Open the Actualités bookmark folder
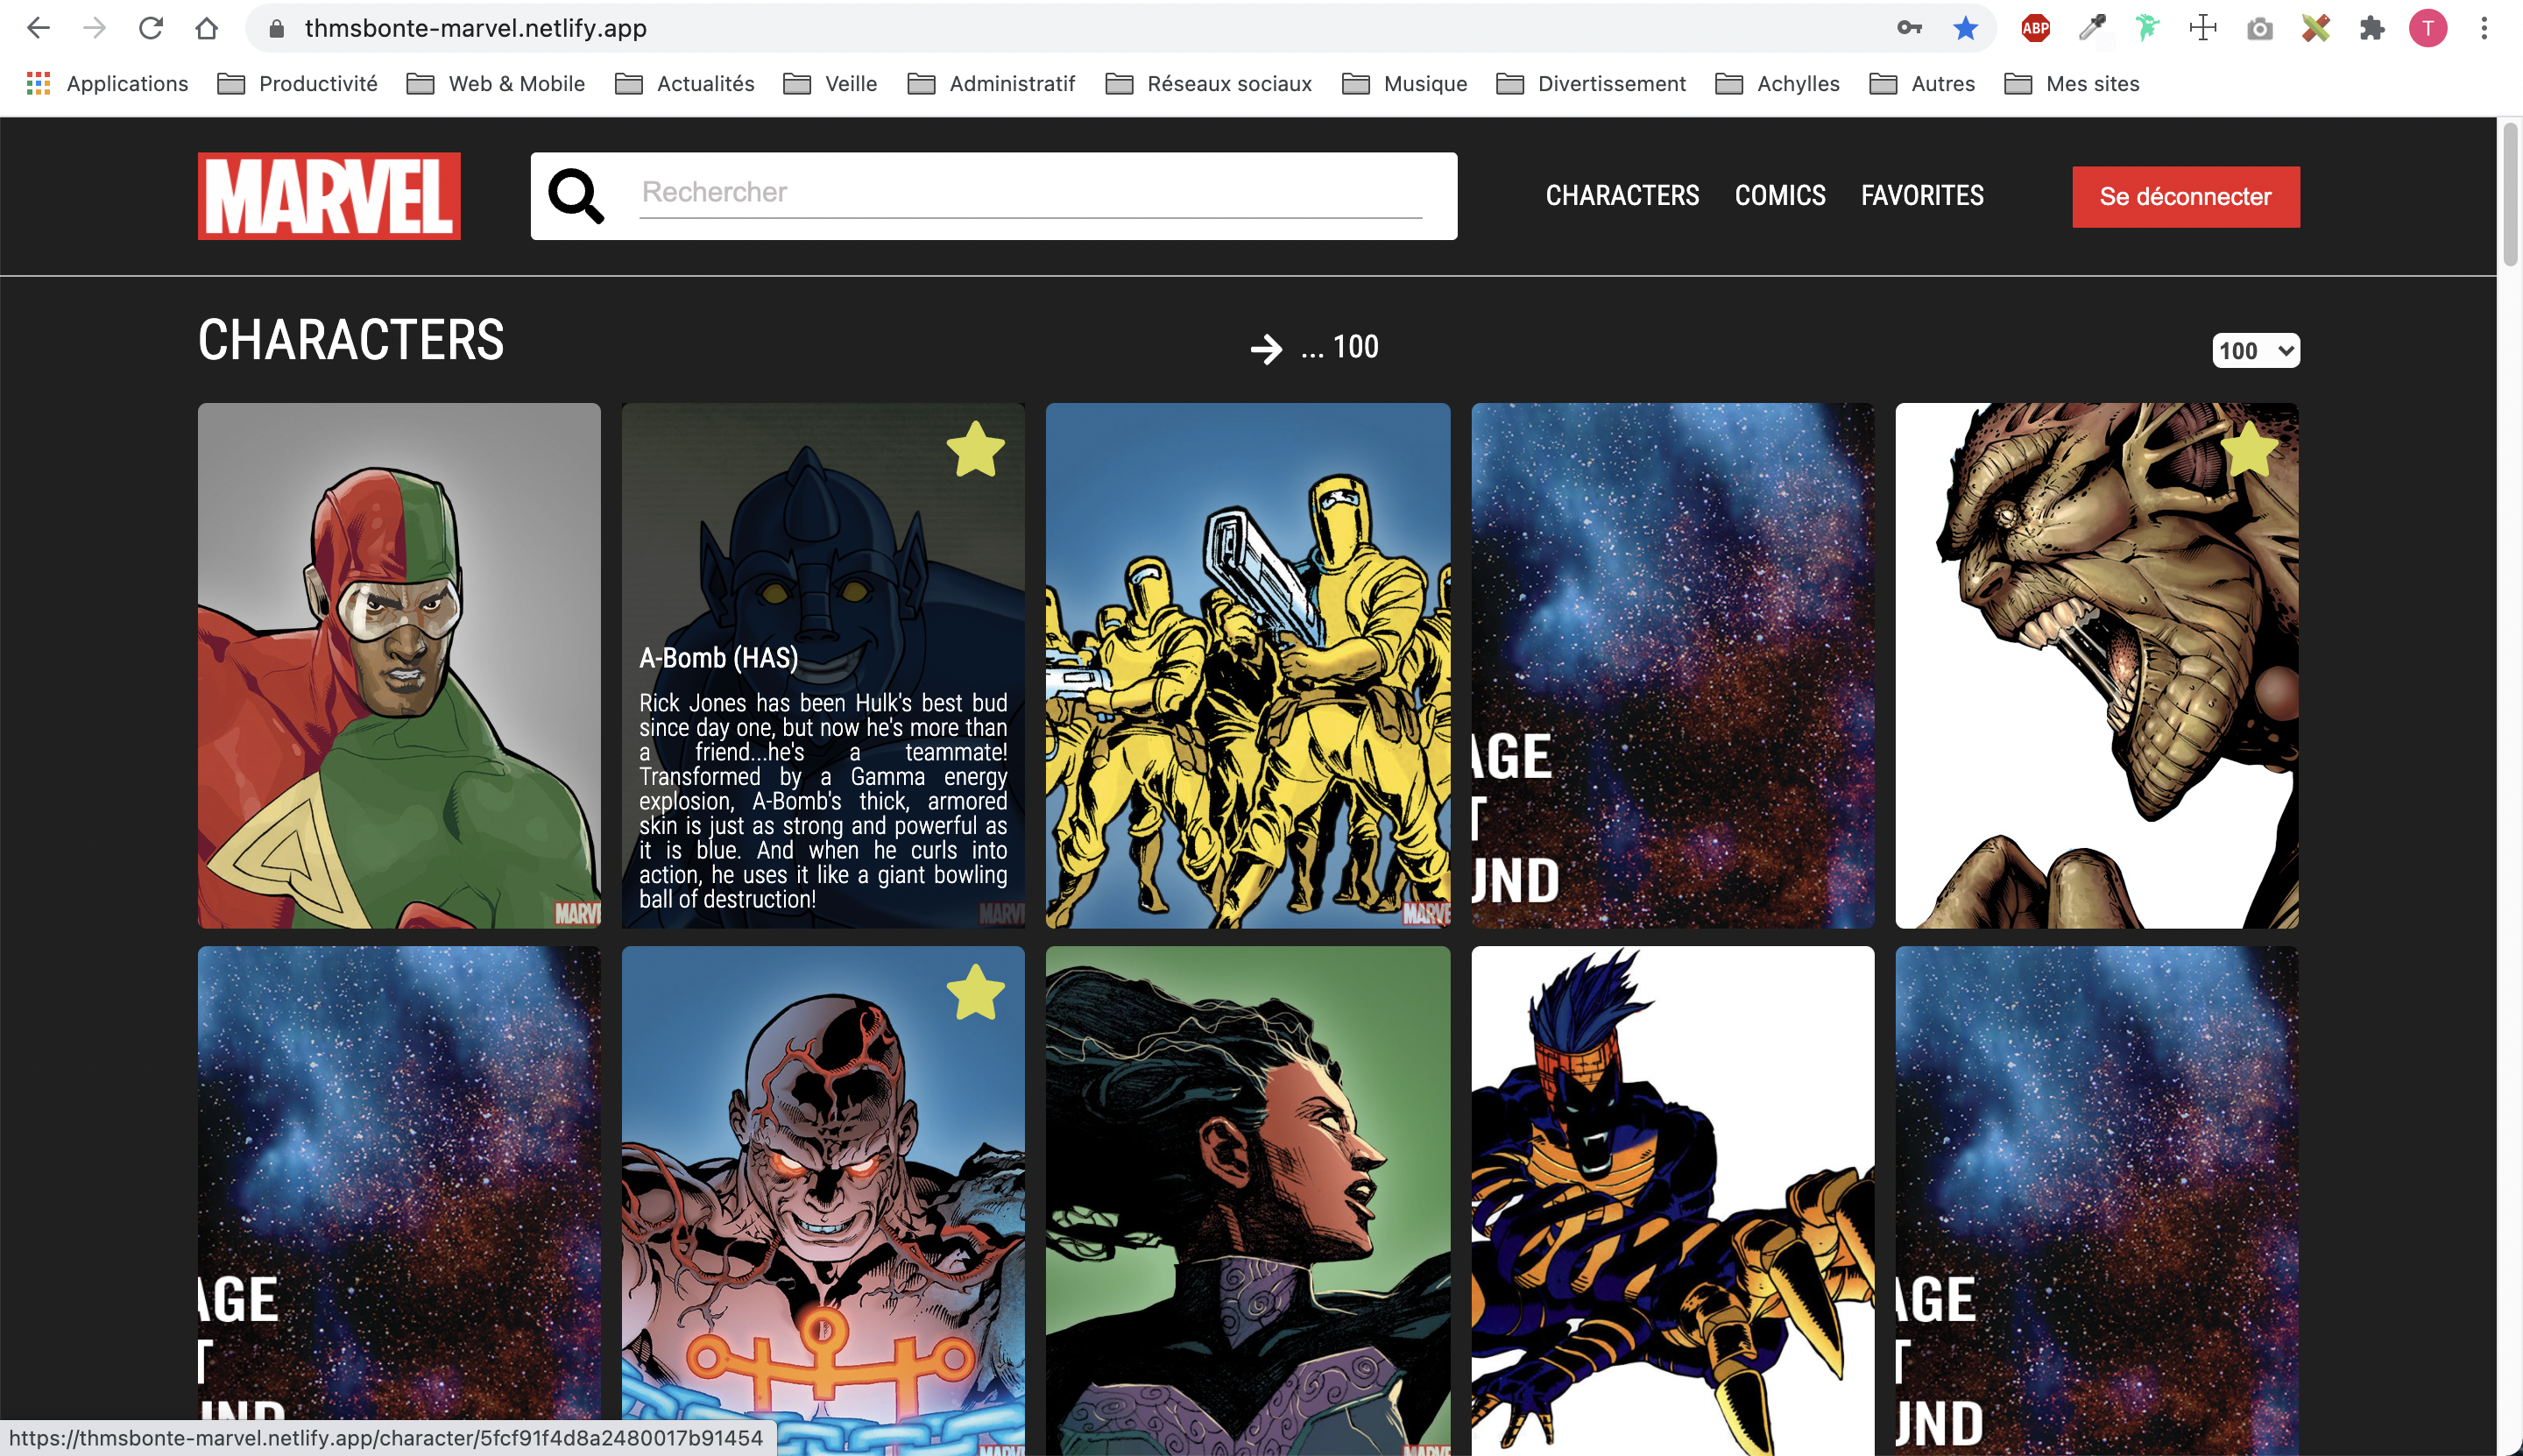The width and height of the screenshot is (2523, 1456). tap(685, 84)
